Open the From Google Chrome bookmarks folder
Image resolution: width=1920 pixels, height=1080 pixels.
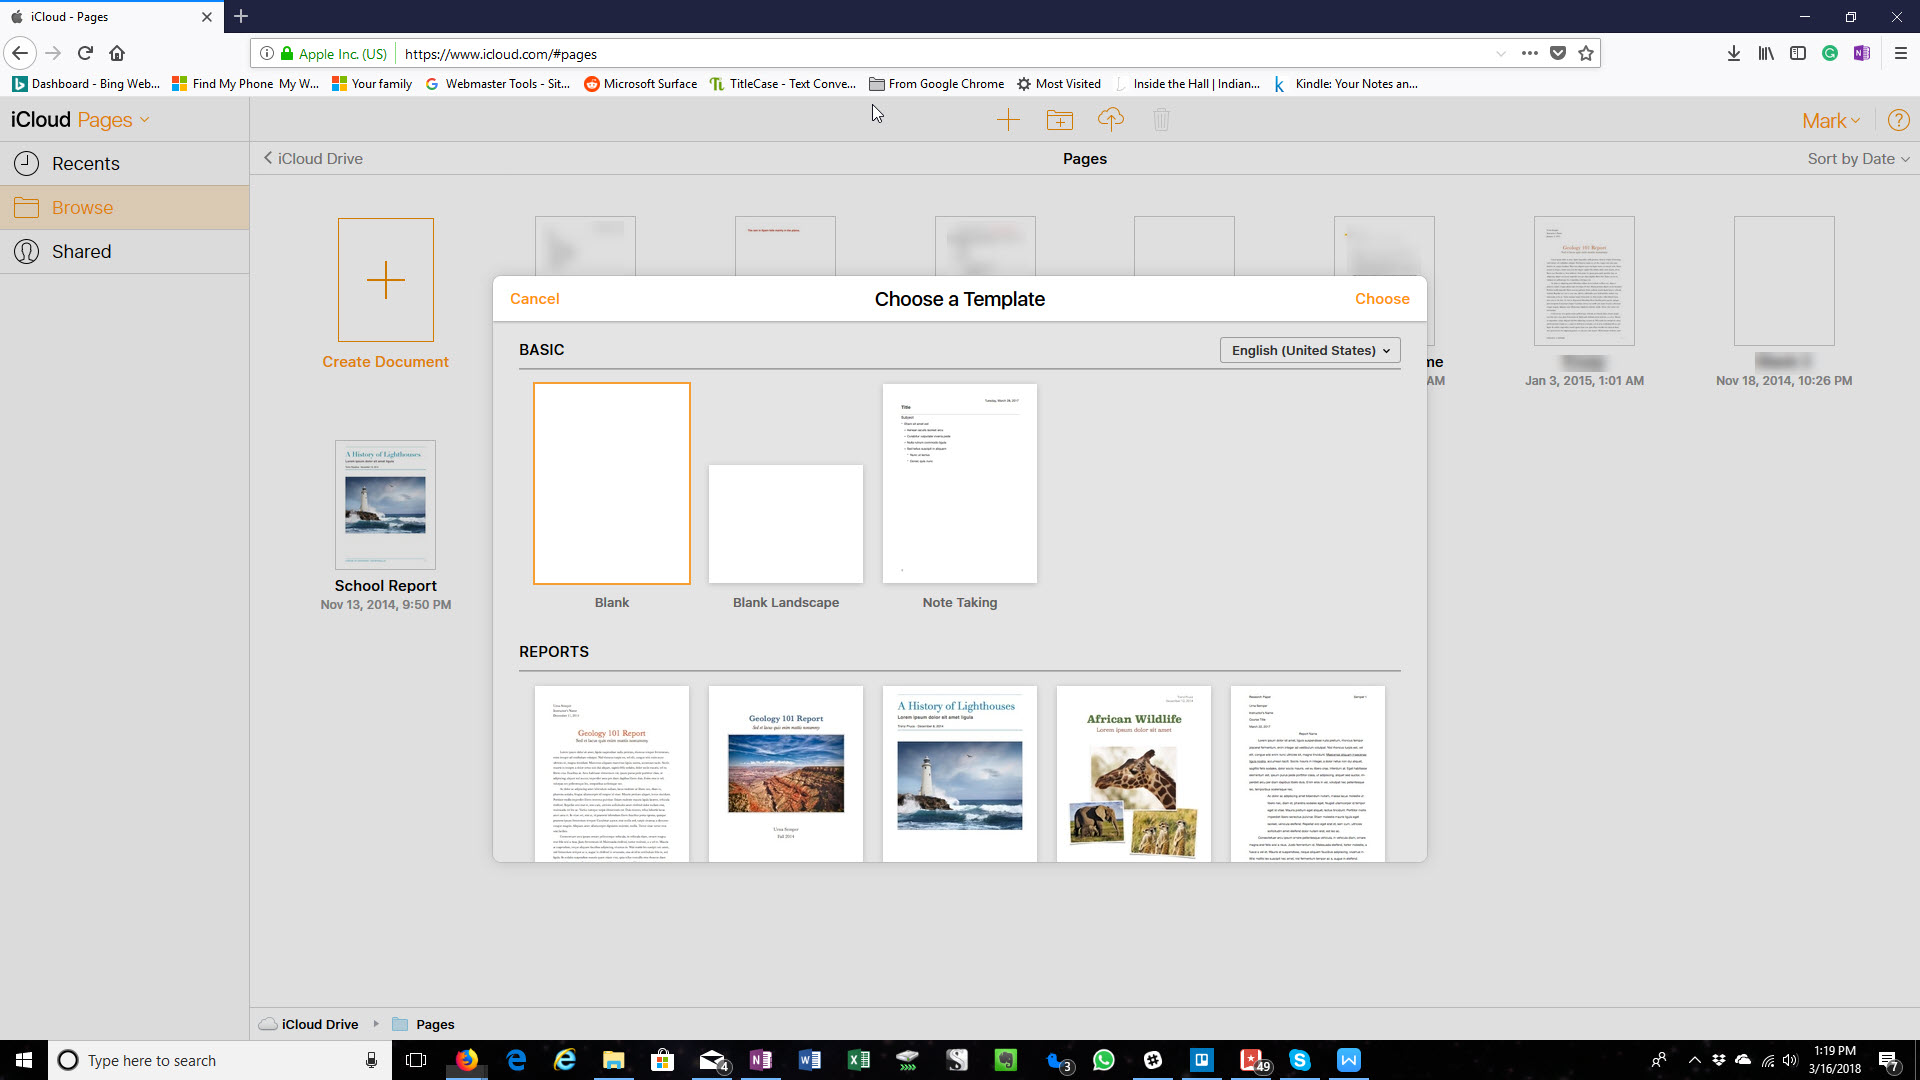point(936,84)
